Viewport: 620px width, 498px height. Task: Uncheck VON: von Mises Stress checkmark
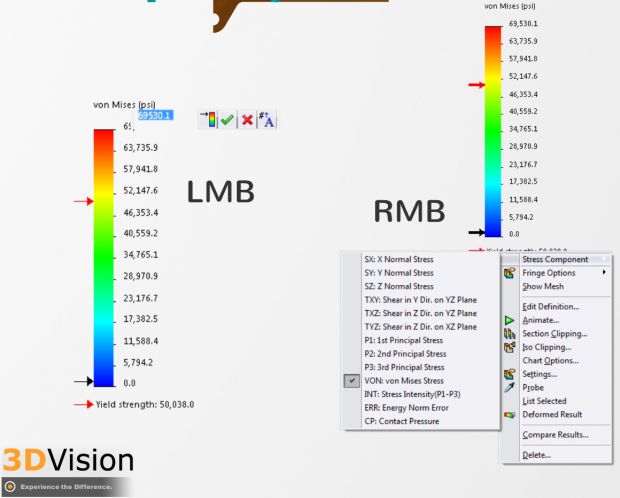[x=351, y=381]
